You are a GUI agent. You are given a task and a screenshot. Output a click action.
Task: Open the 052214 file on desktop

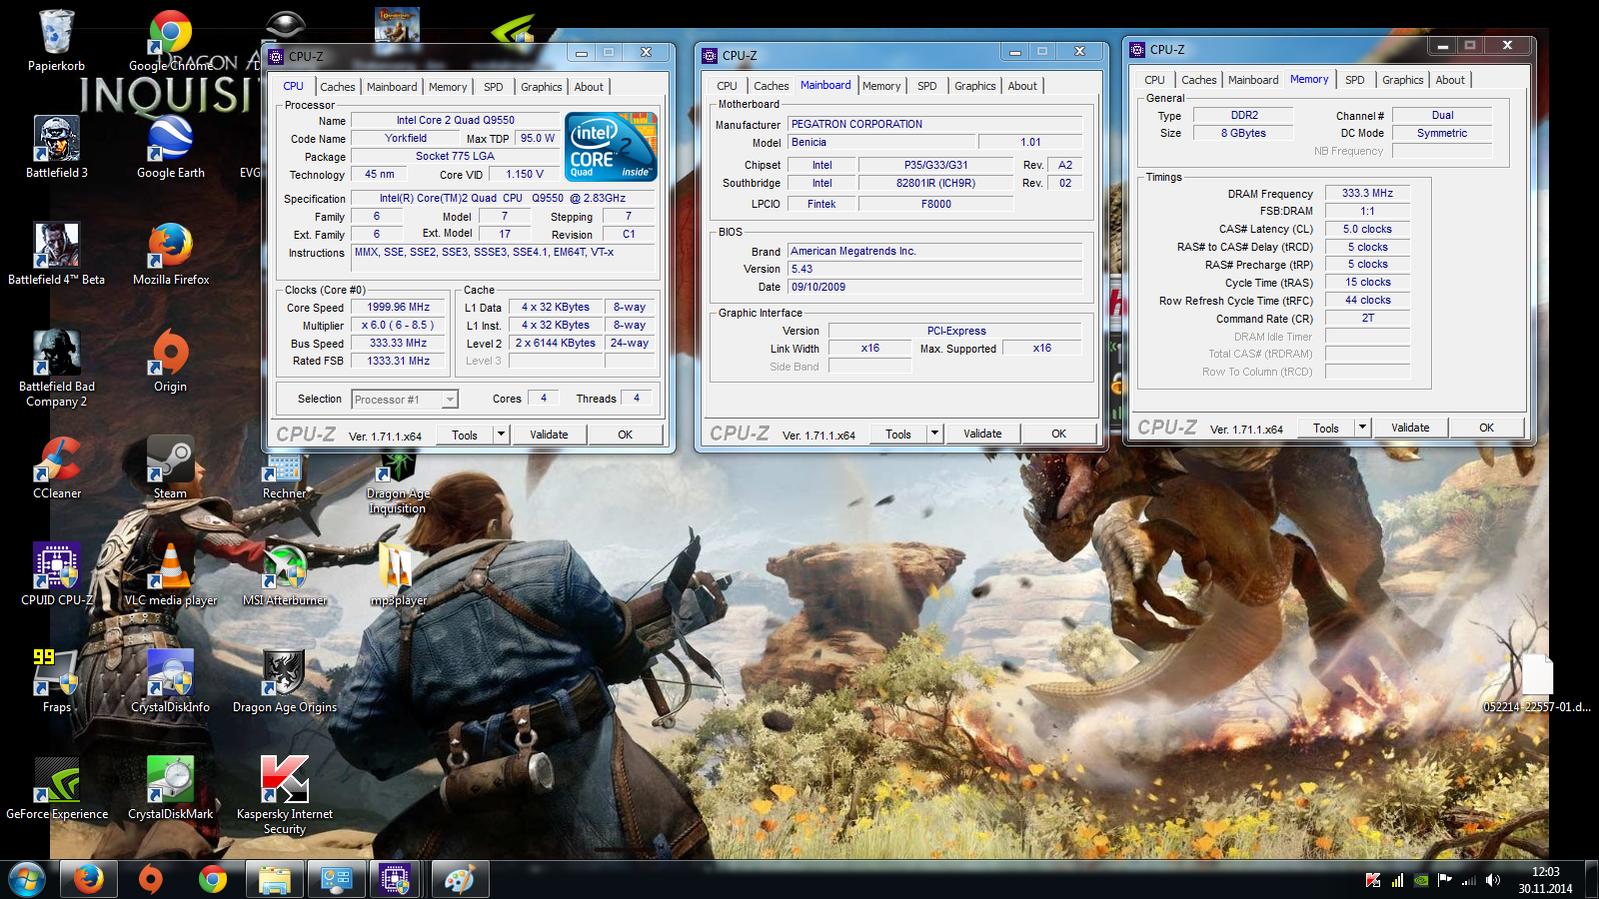pos(1537,685)
